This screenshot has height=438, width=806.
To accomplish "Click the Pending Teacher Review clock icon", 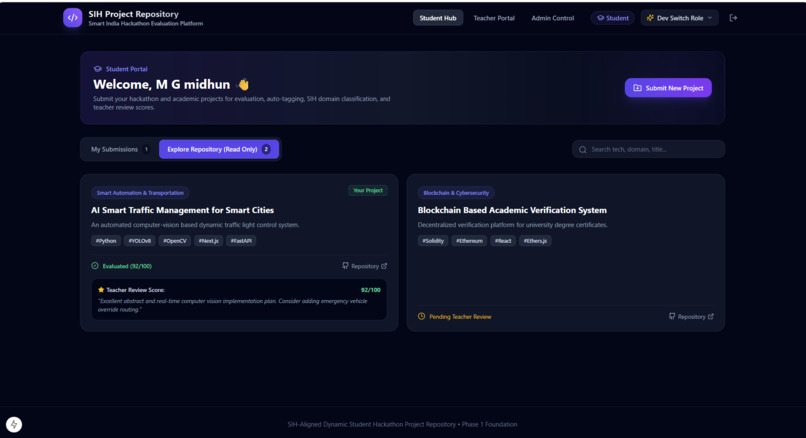I will [422, 316].
